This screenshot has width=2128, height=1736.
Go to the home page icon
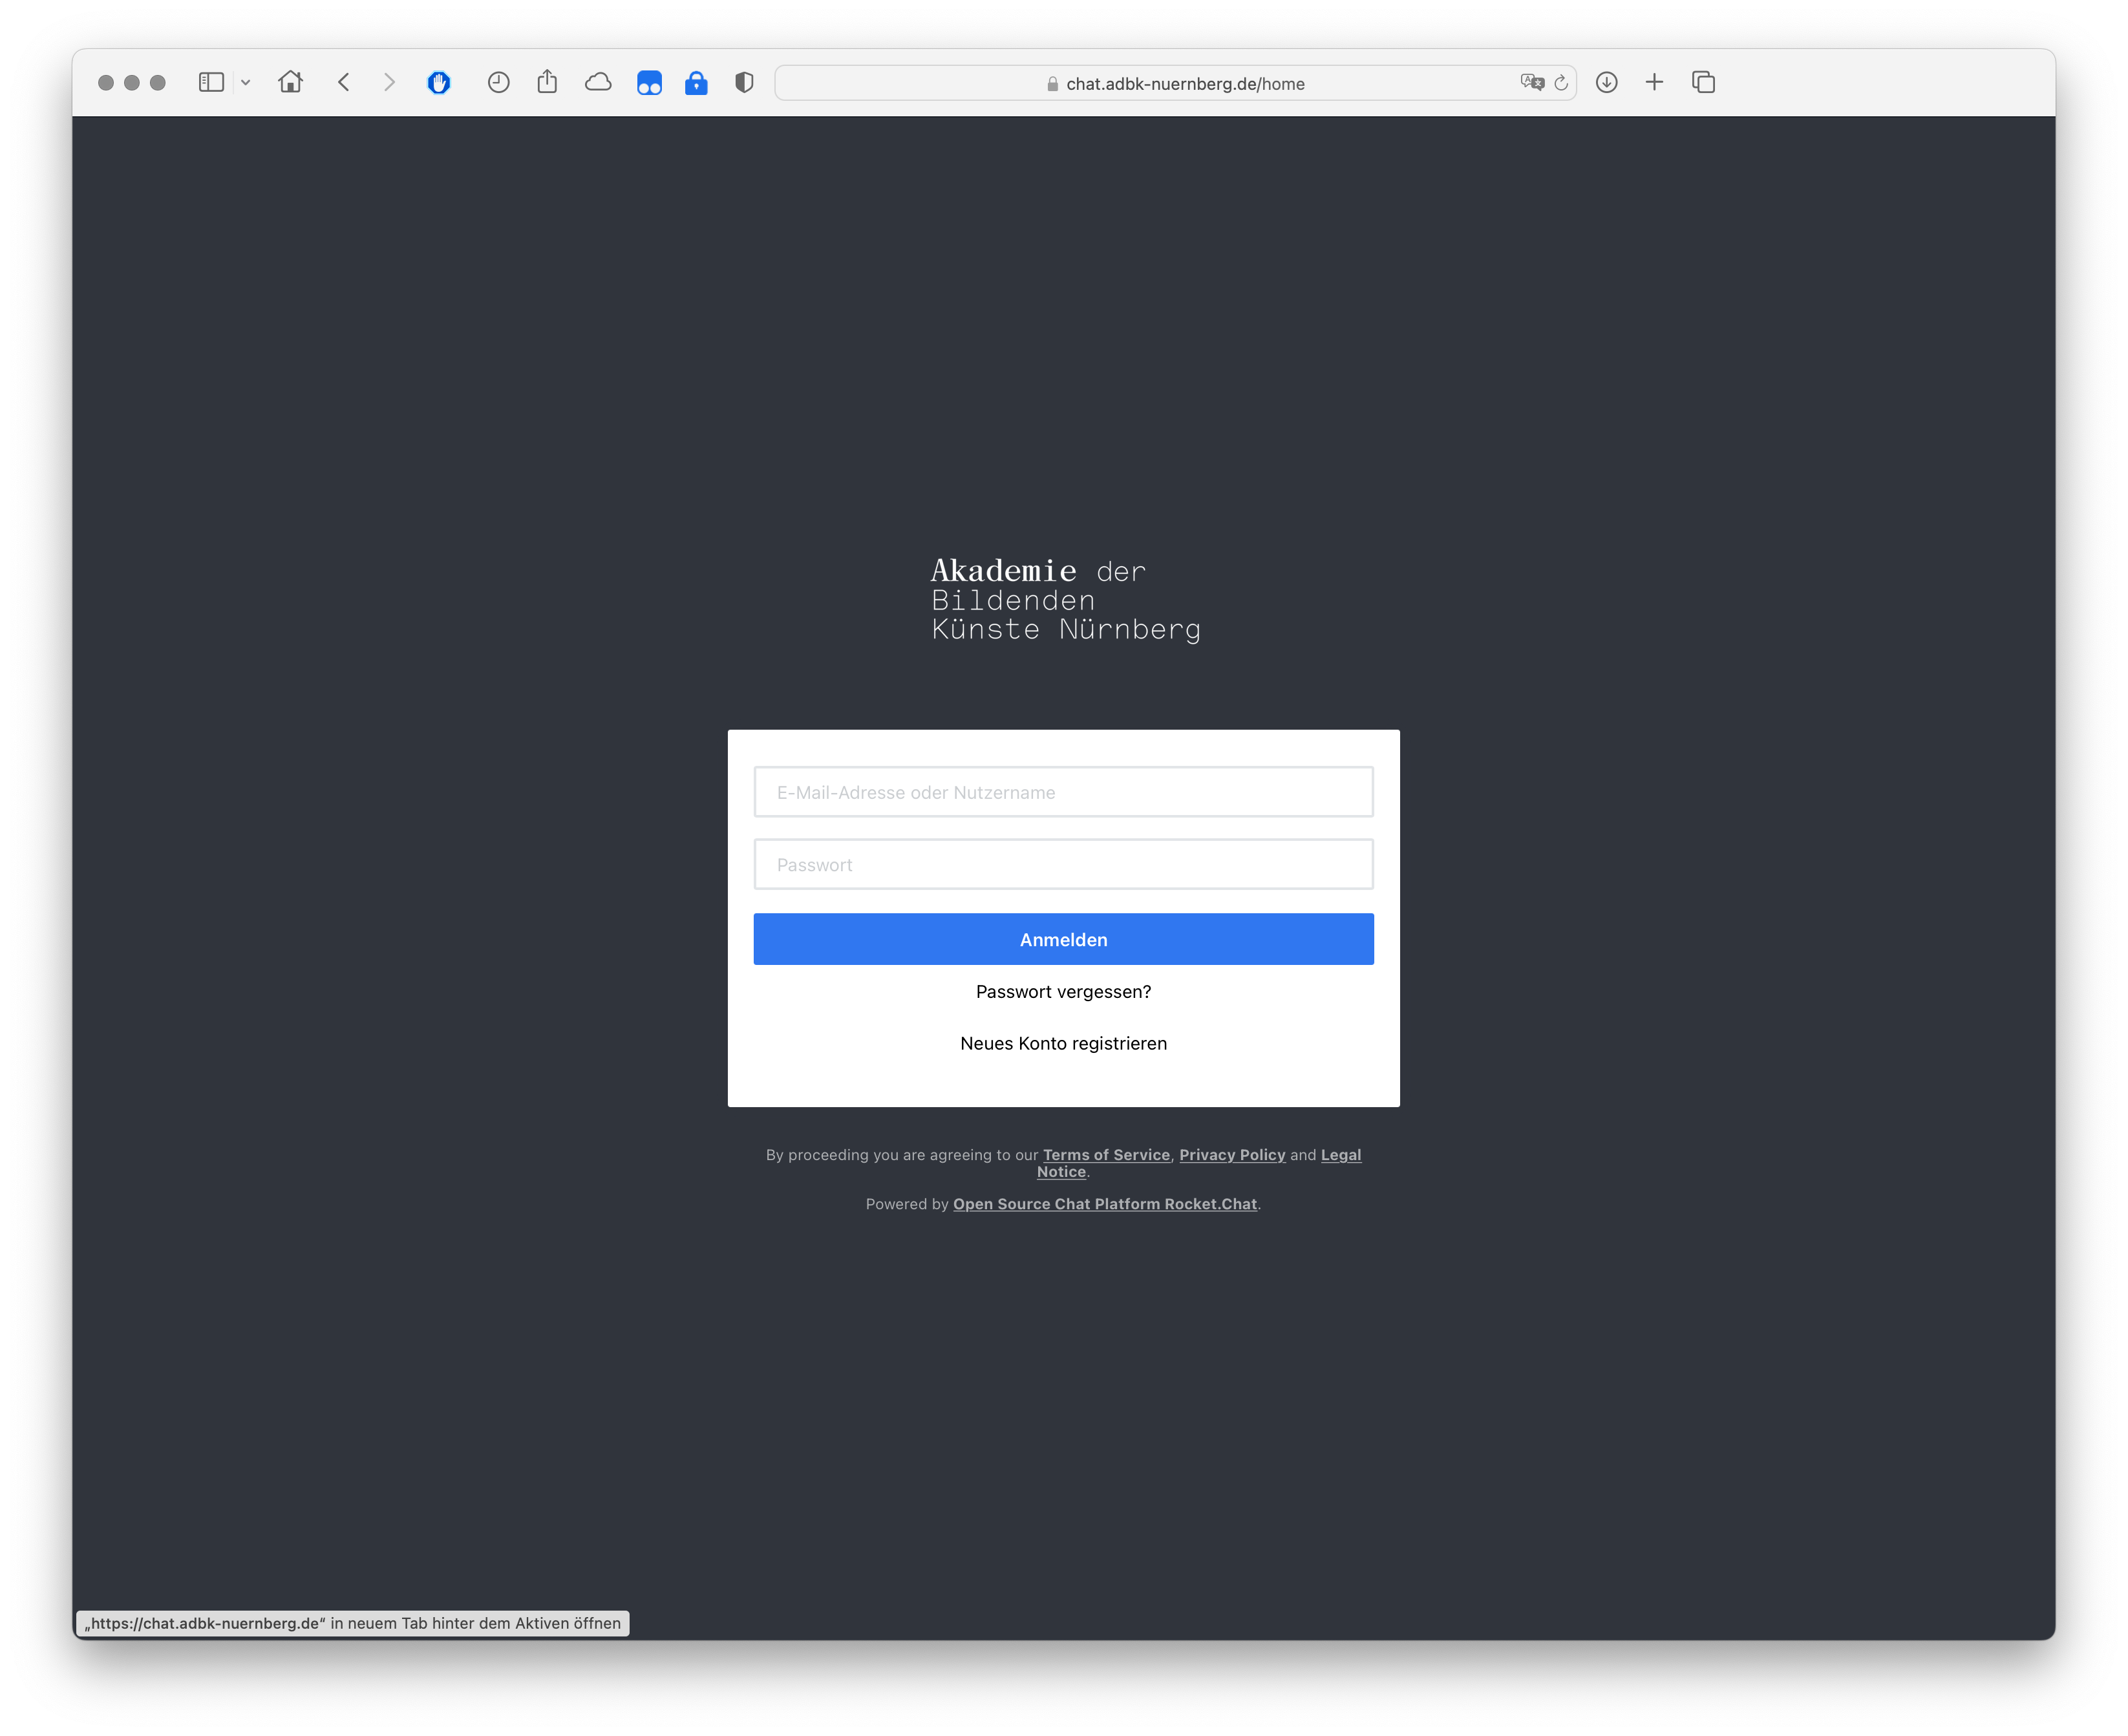(x=291, y=82)
